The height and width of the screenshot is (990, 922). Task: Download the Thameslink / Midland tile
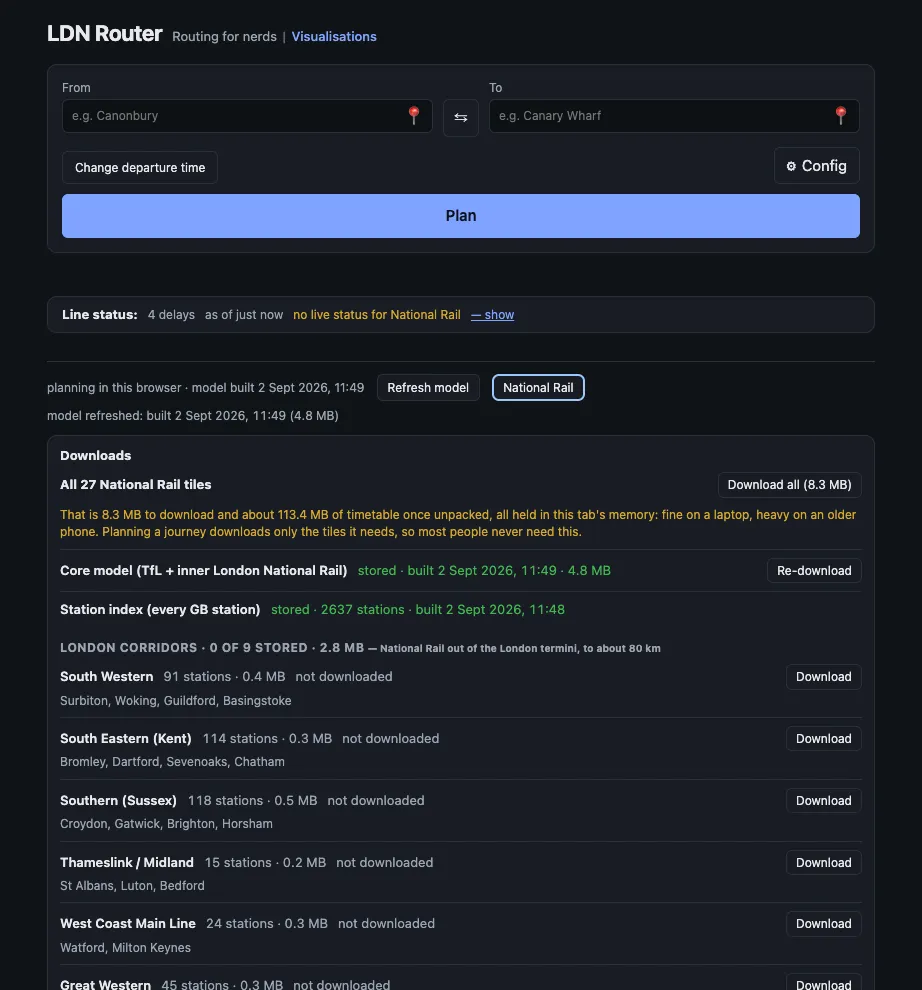823,862
